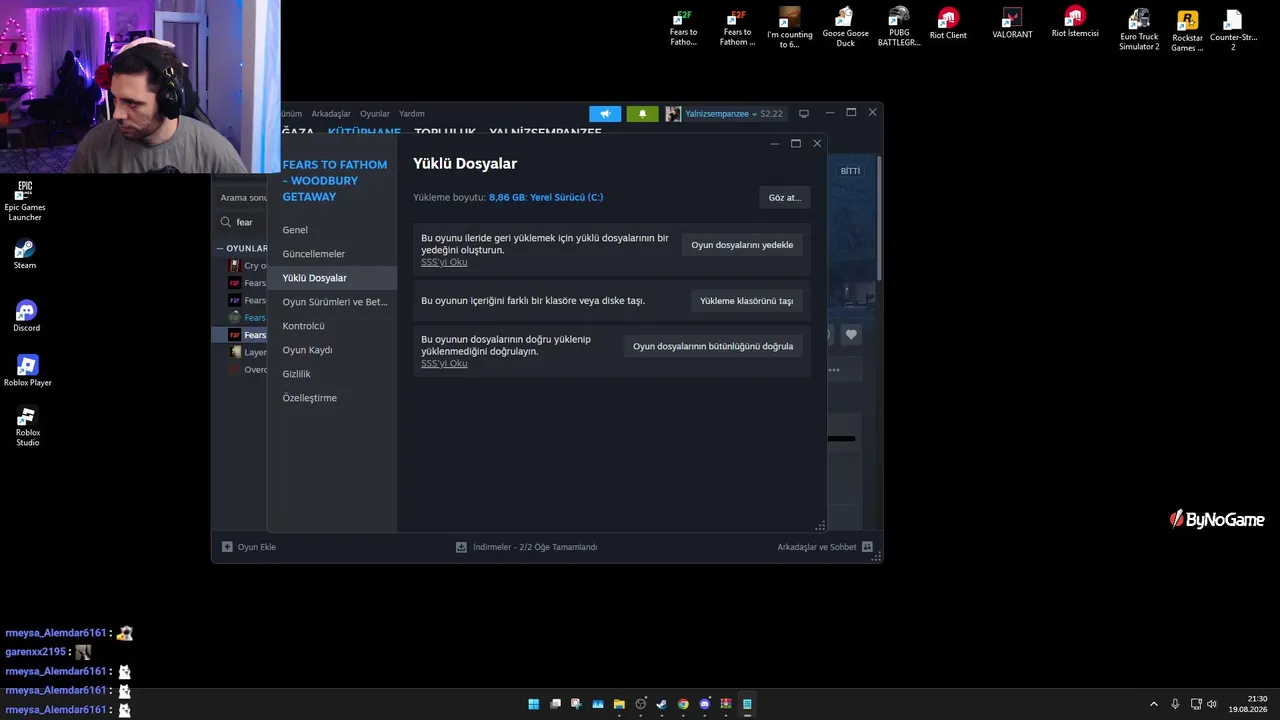
Task: Open the Oyunlar menu in Steam
Action: [375, 114]
